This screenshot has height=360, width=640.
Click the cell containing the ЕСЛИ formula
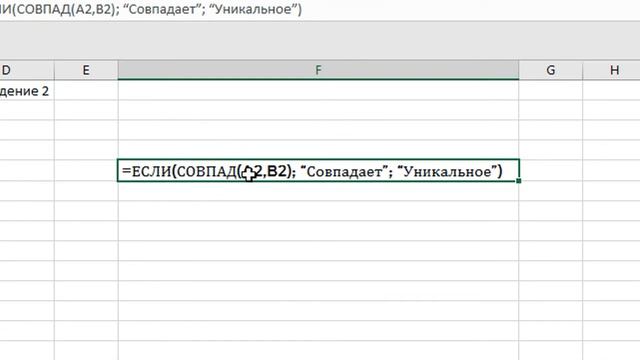[318, 171]
